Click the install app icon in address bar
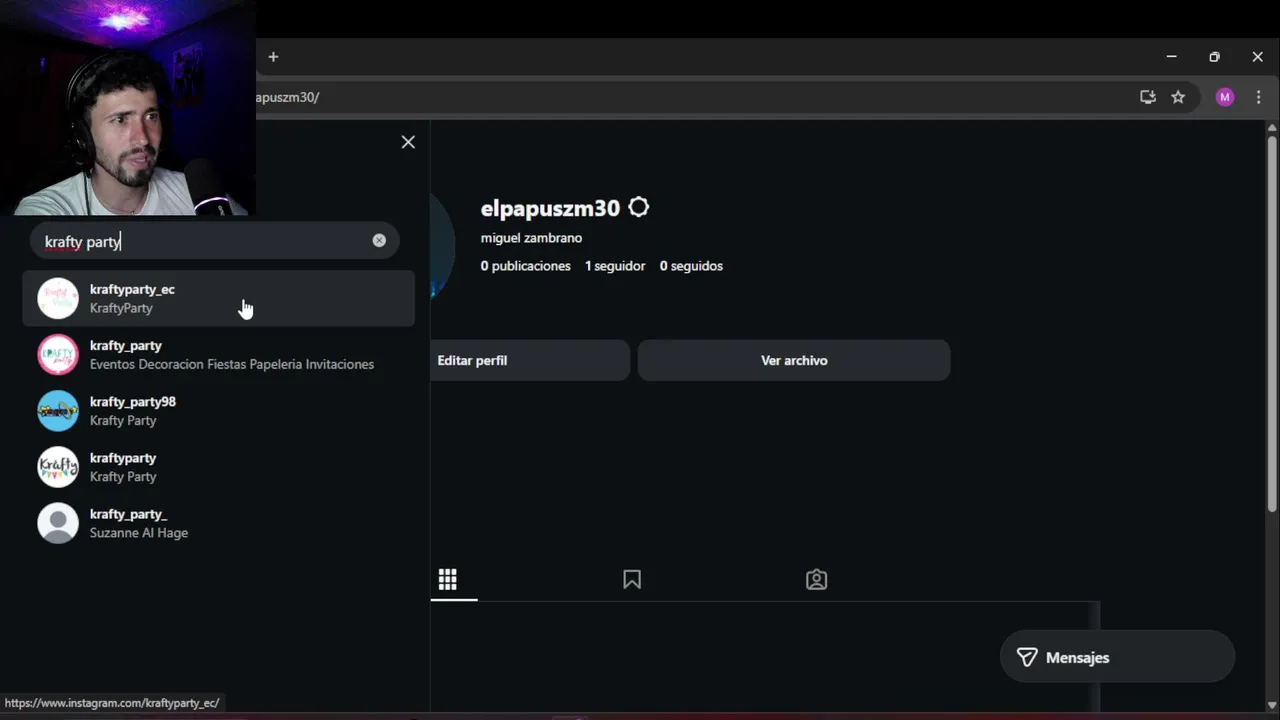 [1147, 97]
